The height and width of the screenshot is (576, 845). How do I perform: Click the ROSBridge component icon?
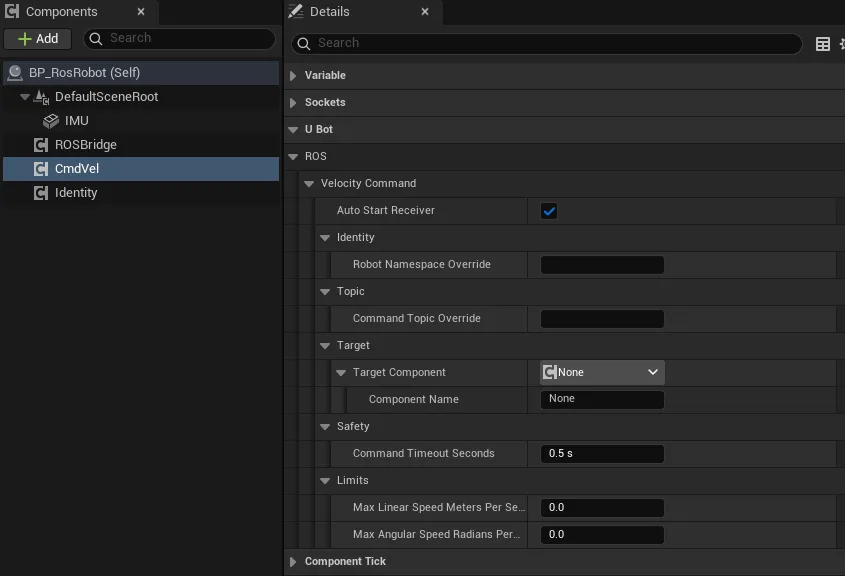41,145
